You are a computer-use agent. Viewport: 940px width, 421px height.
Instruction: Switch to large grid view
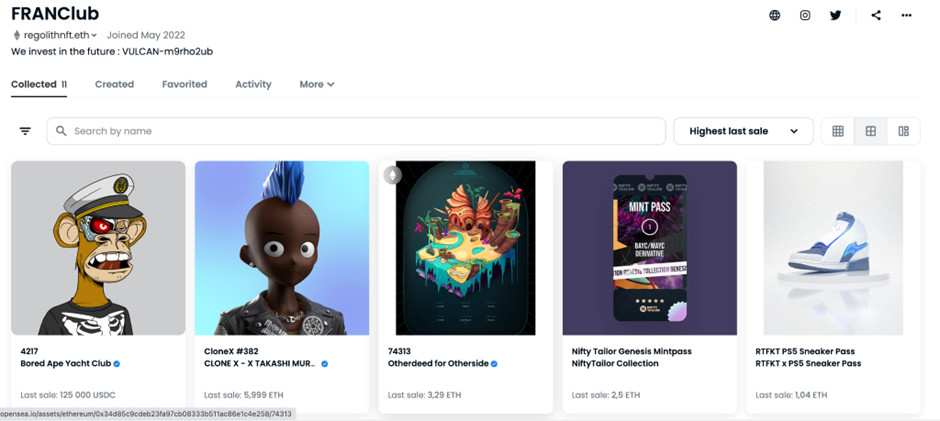[x=870, y=131]
